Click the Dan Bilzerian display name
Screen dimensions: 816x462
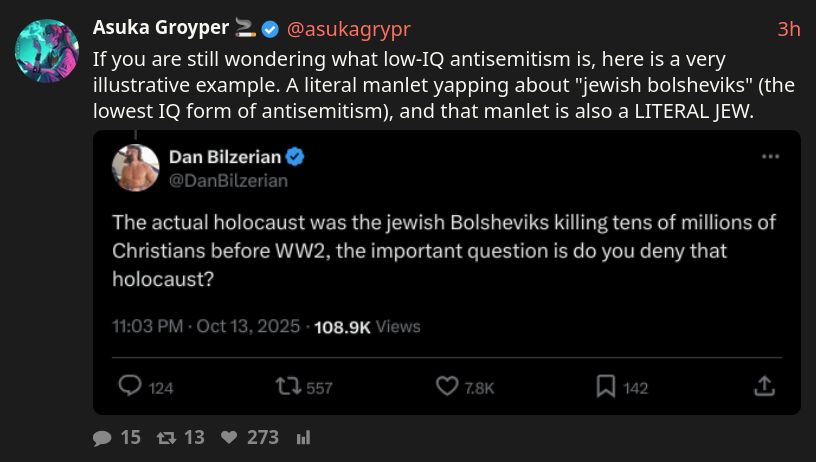(225, 157)
